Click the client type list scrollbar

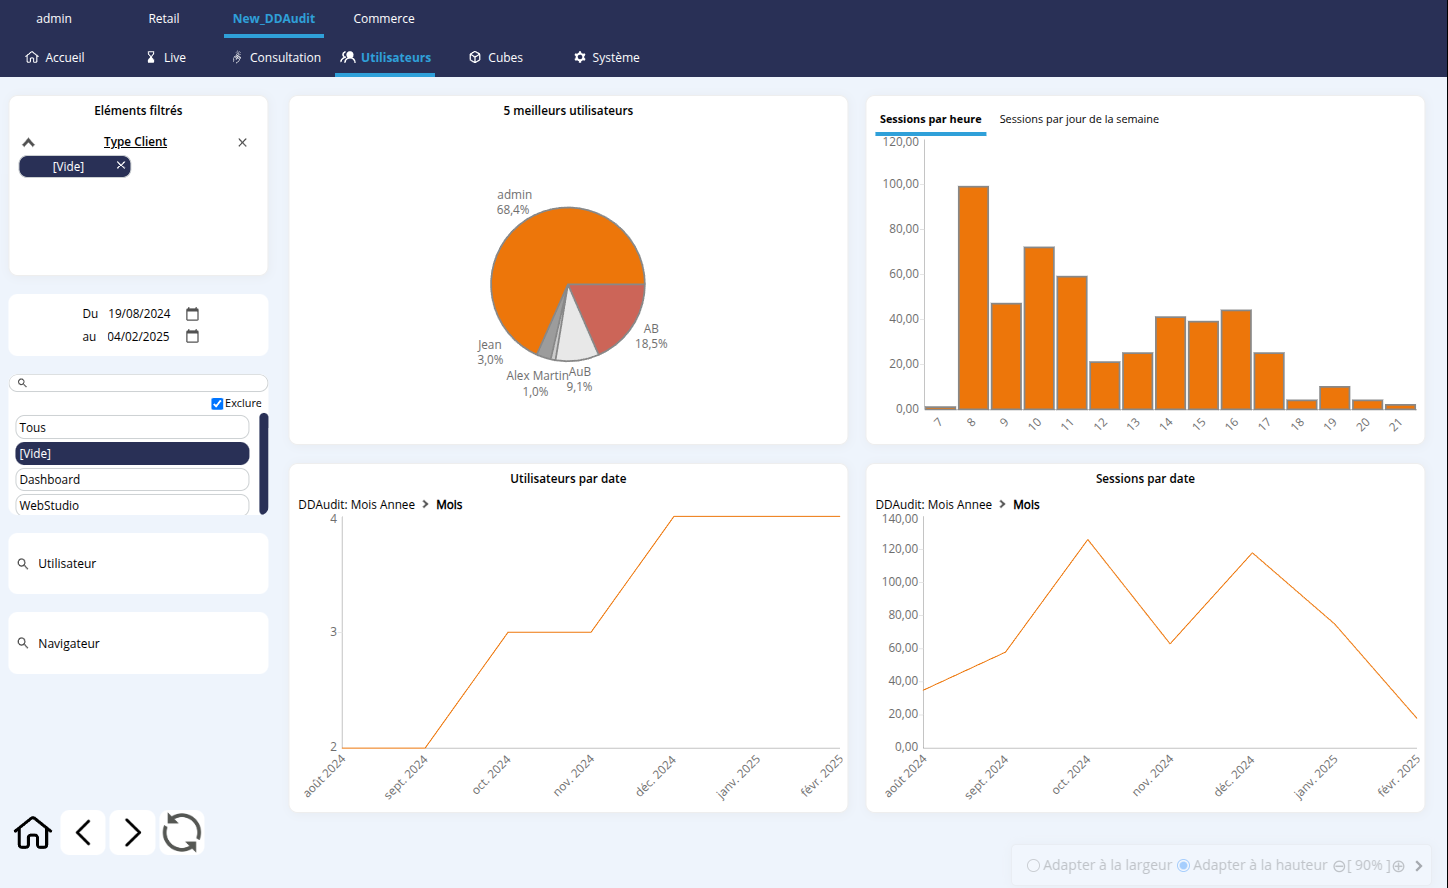coord(264,463)
